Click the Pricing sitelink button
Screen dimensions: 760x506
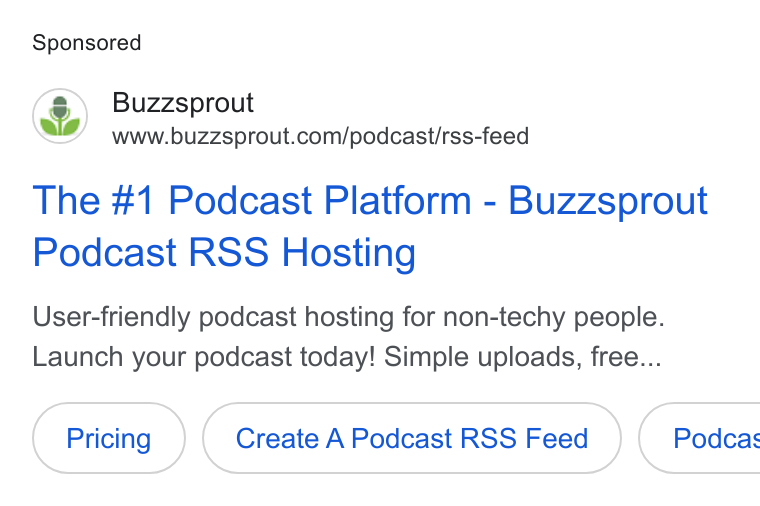[x=109, y=438]
